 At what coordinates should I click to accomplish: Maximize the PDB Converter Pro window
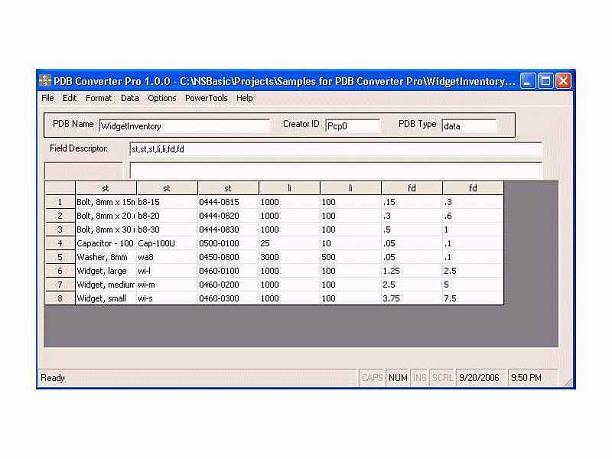click(x=545, y=81)
